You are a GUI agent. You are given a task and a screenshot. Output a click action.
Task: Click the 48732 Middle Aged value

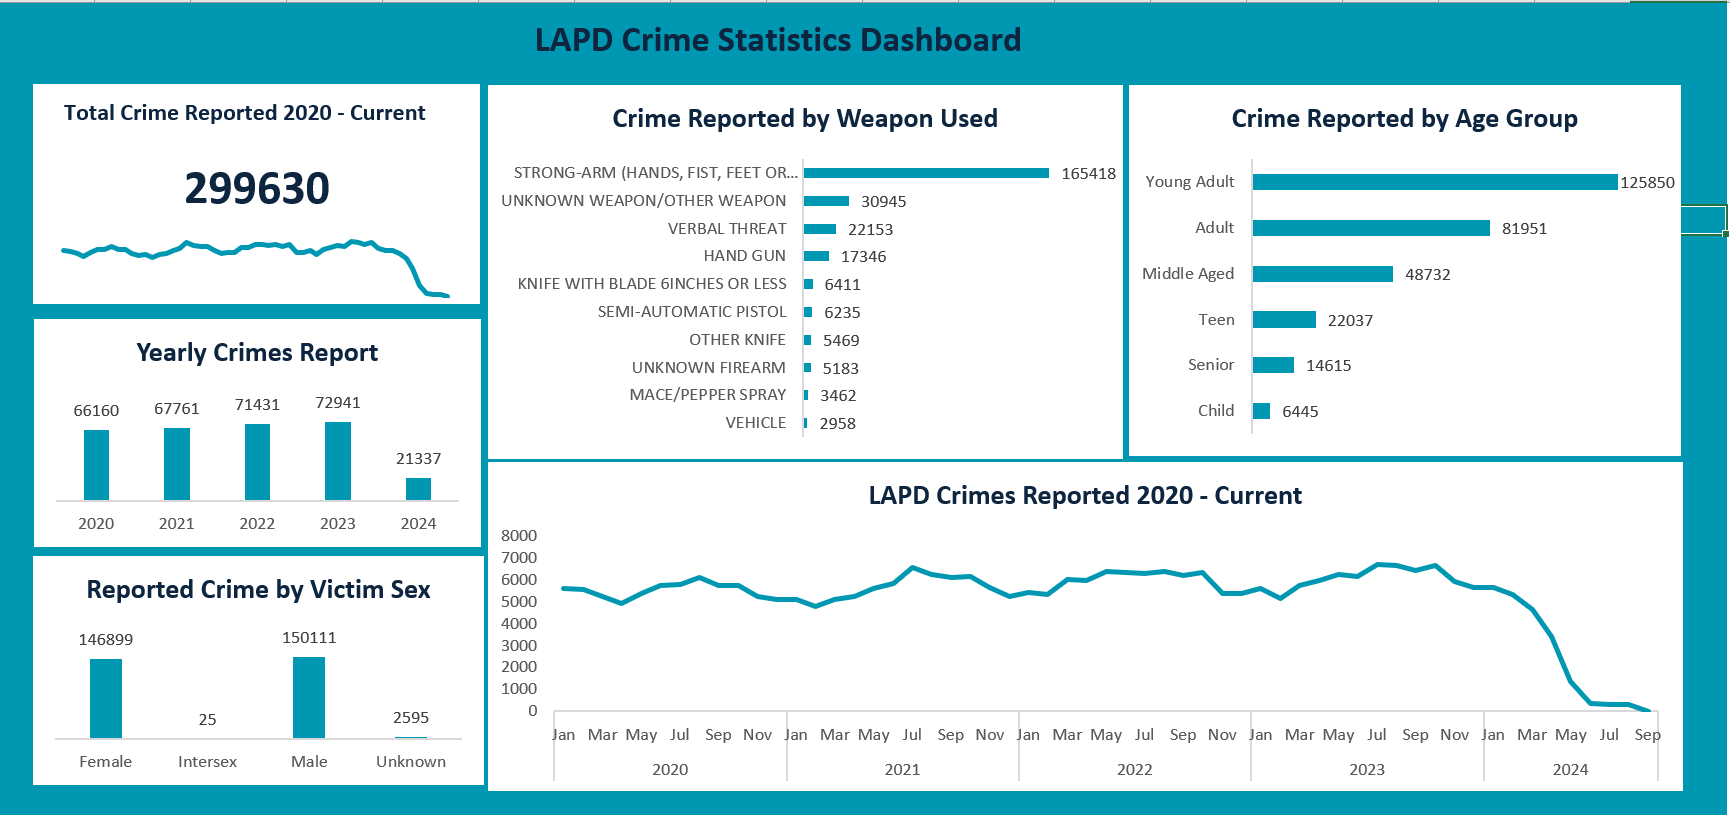[x=1428, y=275]
